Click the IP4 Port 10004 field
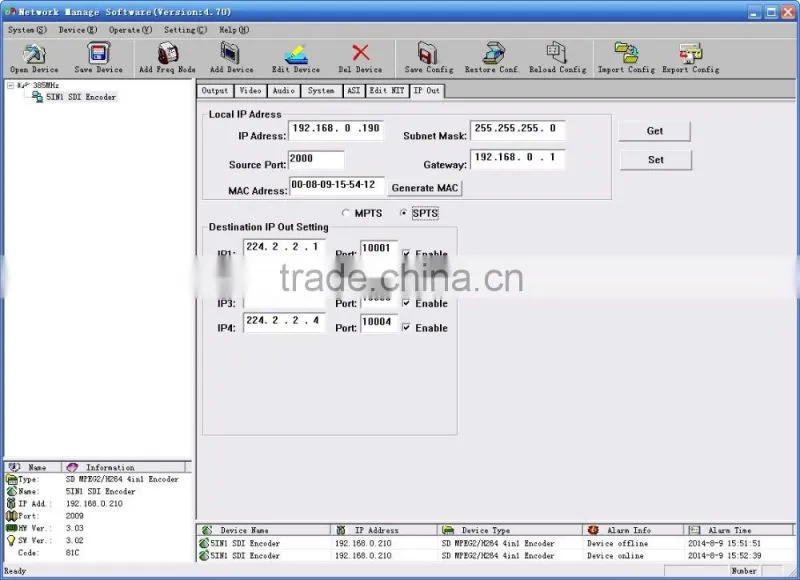Image resolution: width=800 pixels, height=580 pixels. point(379,322)
